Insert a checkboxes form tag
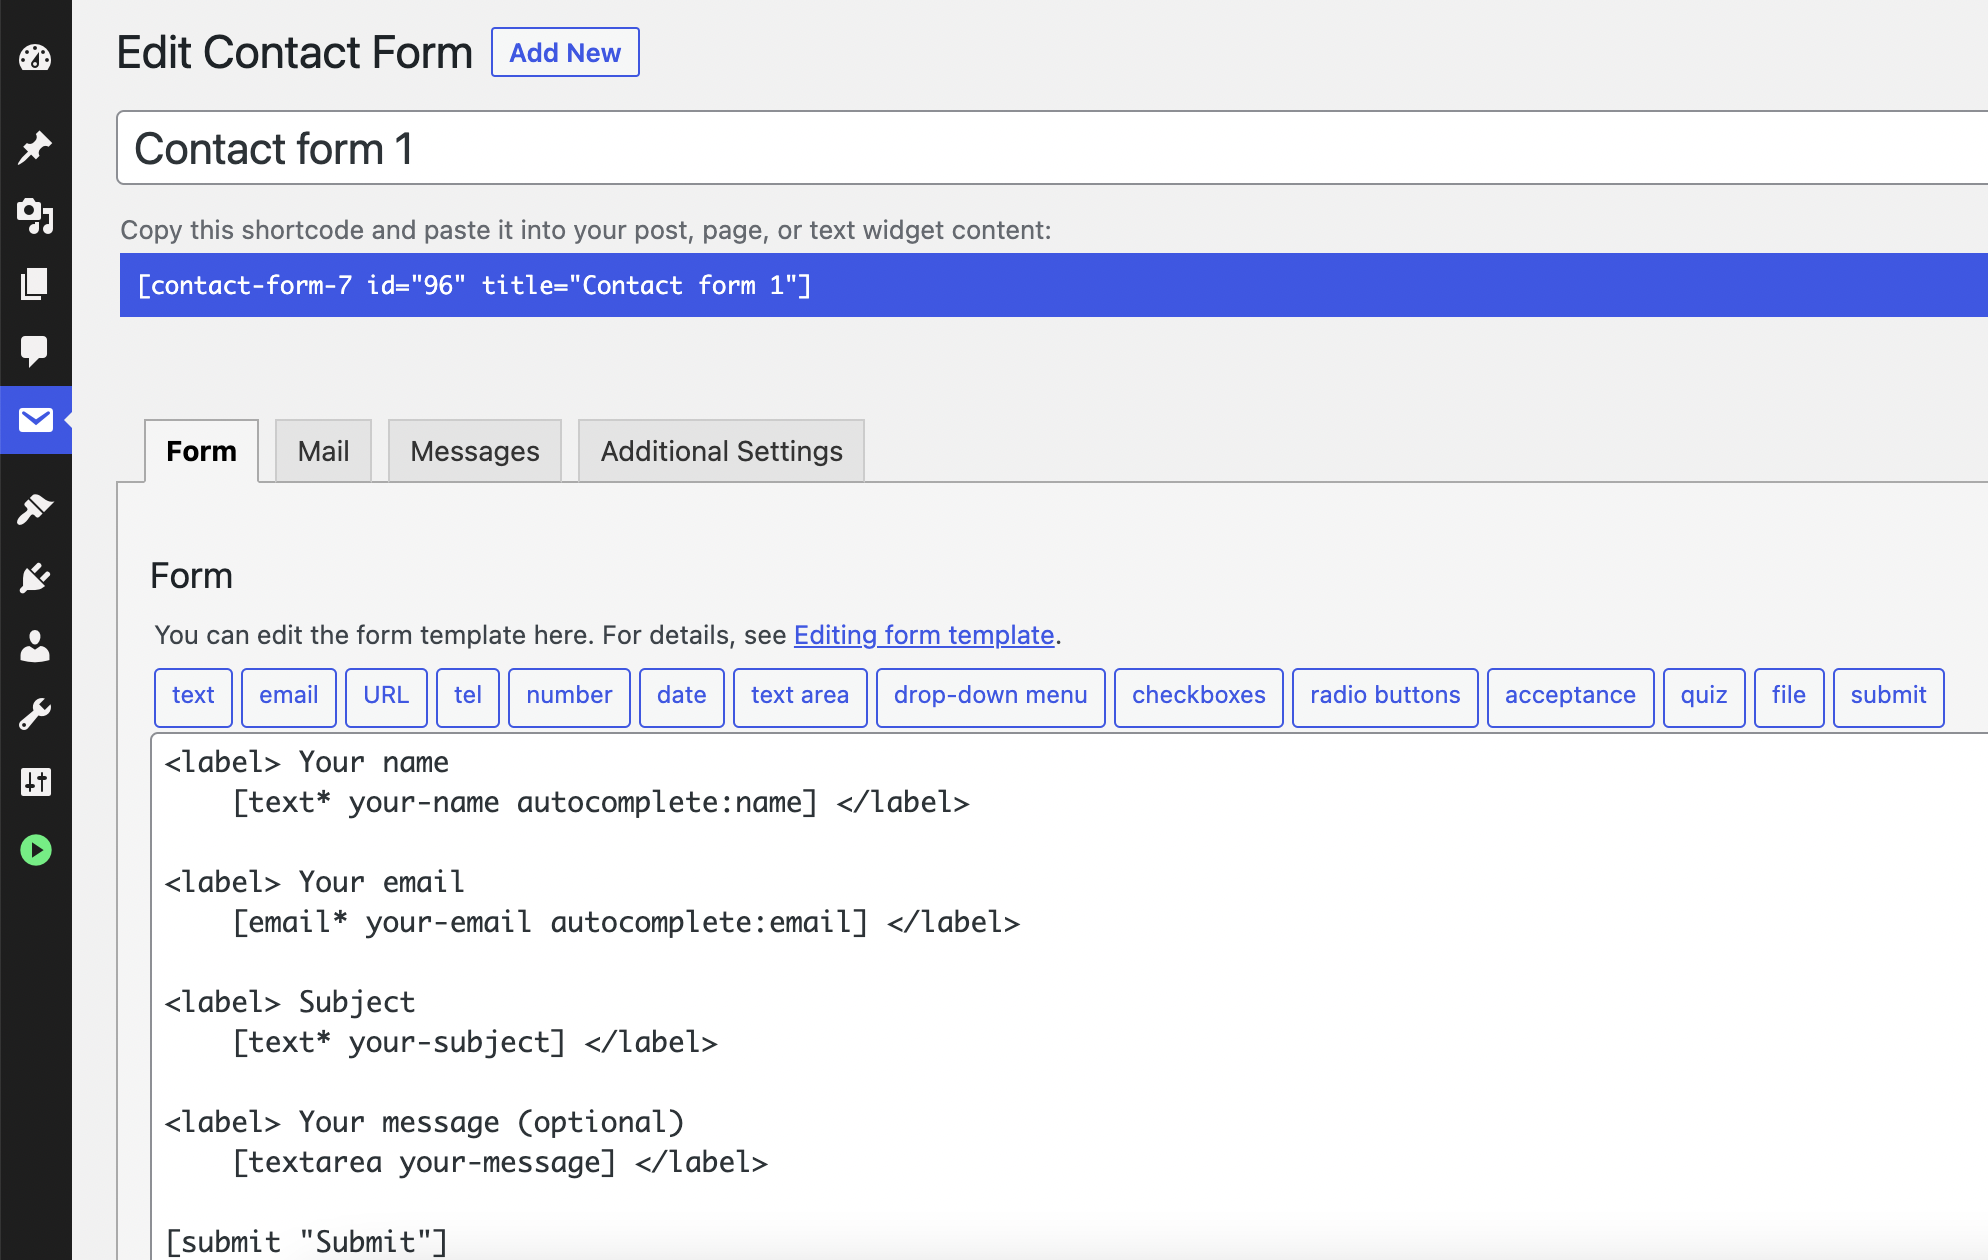 point(1198,696)
